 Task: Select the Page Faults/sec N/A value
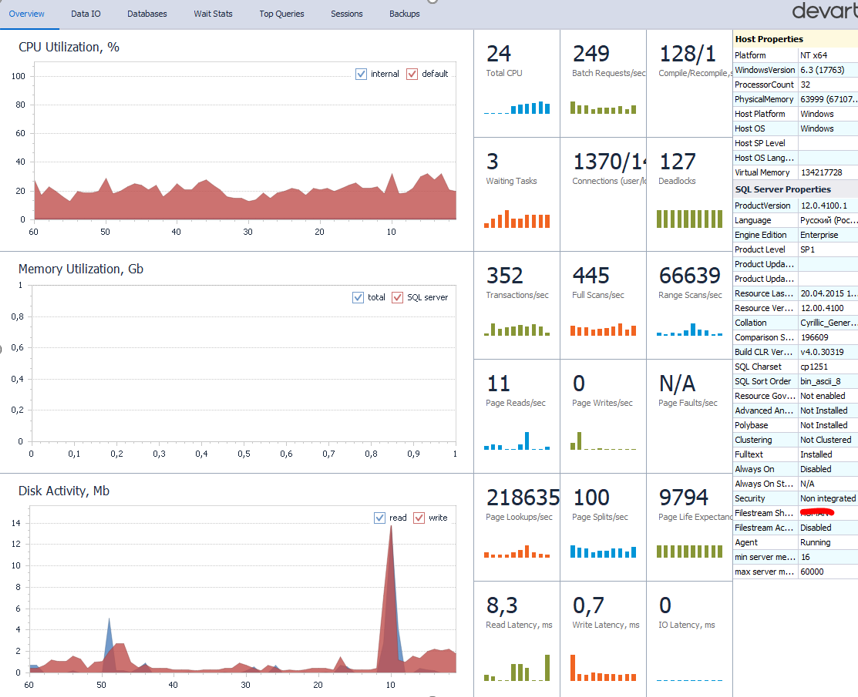(x=677, y=384)
